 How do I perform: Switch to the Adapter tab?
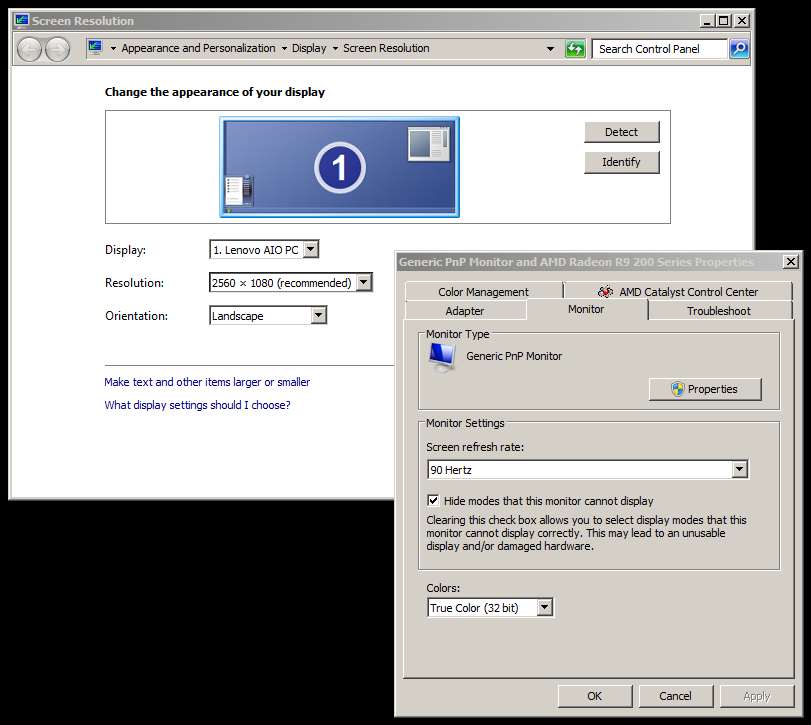click(465, 311)
